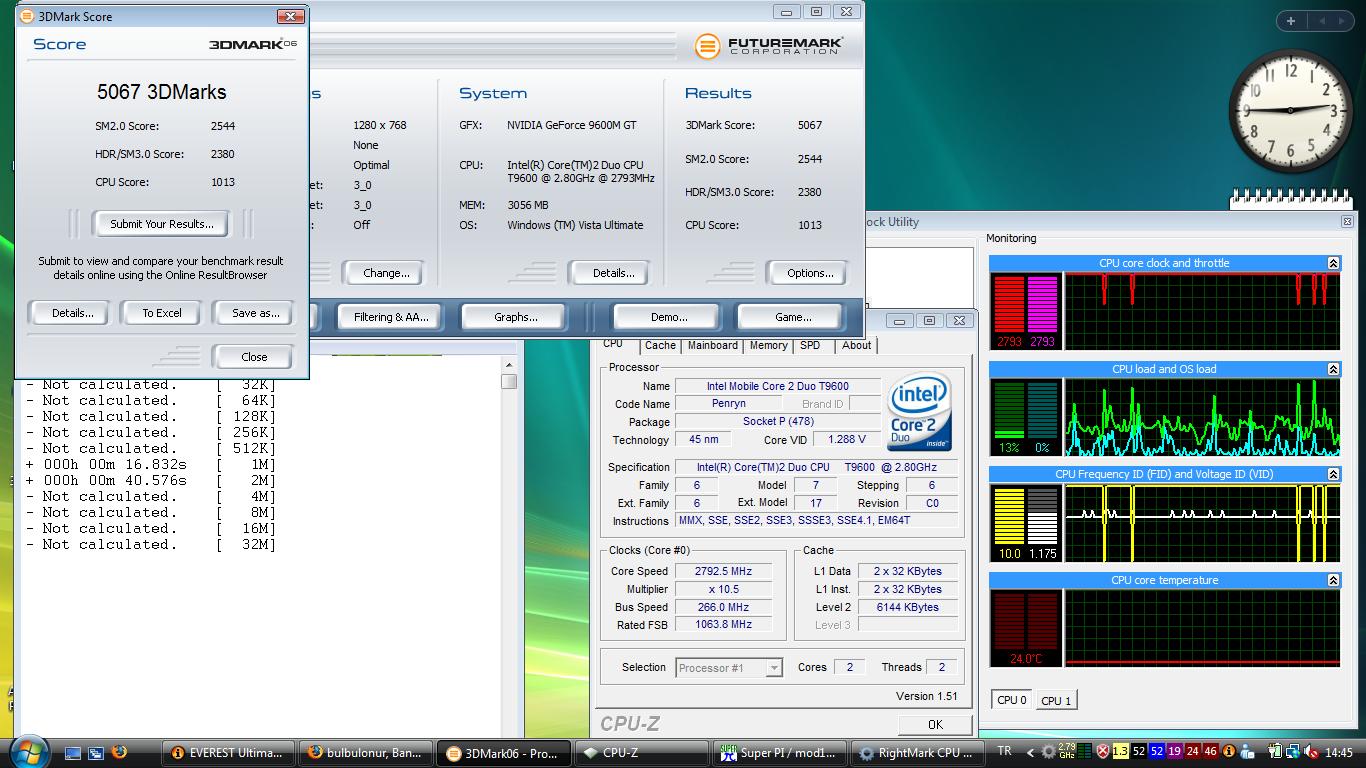The width and height of the screenshot is (1366, 768).
Task: Click OK in CPU-Z window
Action: click(935, 725)
